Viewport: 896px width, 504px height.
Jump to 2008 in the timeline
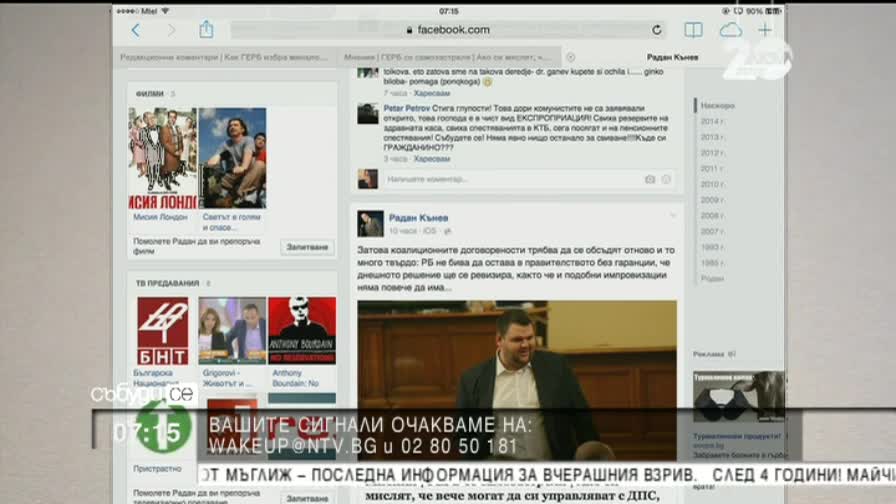[712, 215]
